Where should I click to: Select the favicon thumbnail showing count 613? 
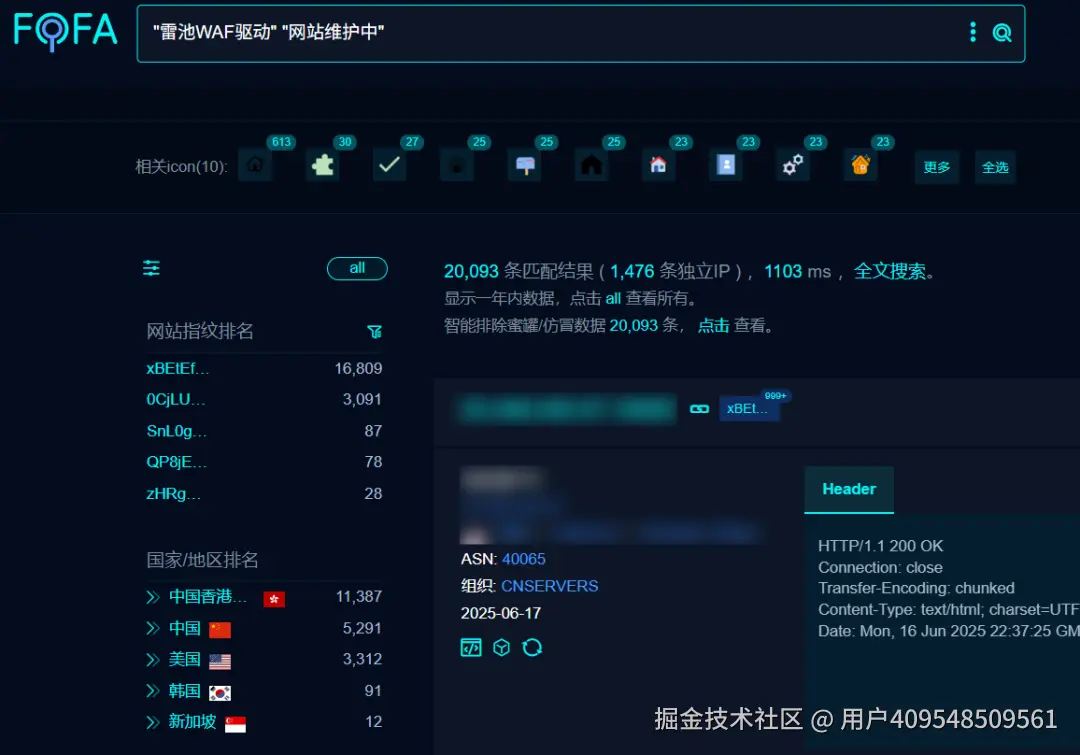(x=255, y=165)
